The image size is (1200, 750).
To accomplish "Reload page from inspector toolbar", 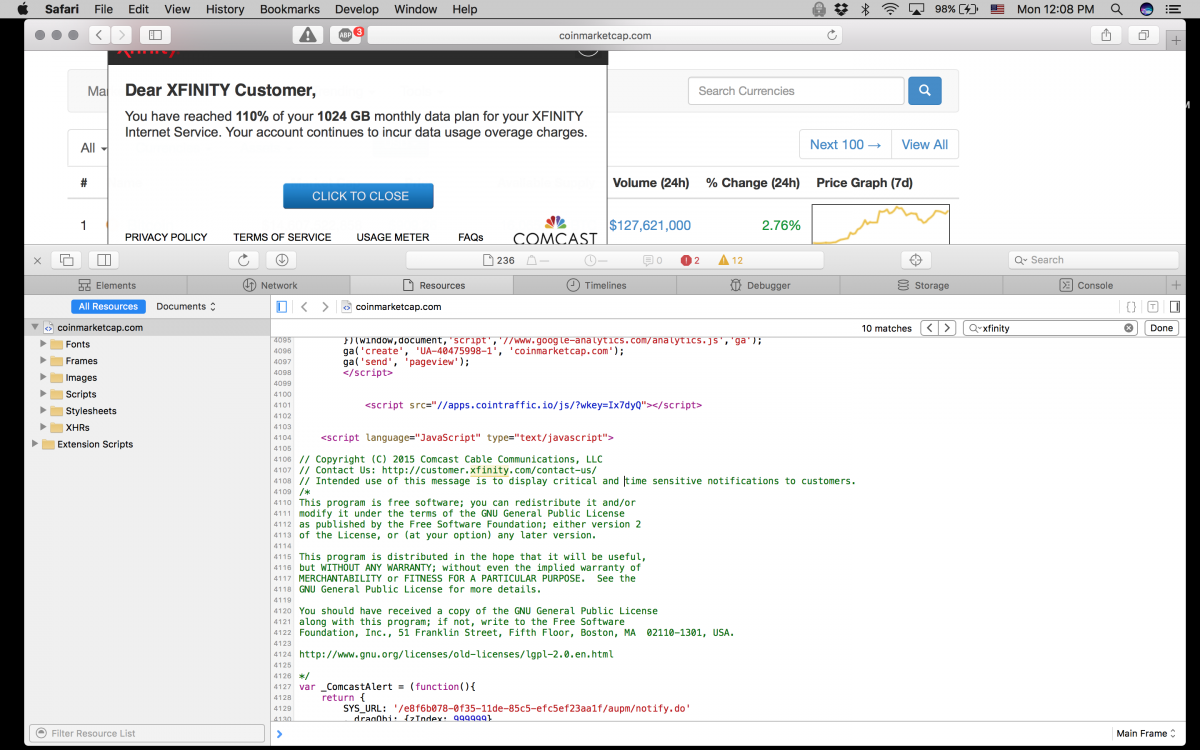I will point(244,260).
